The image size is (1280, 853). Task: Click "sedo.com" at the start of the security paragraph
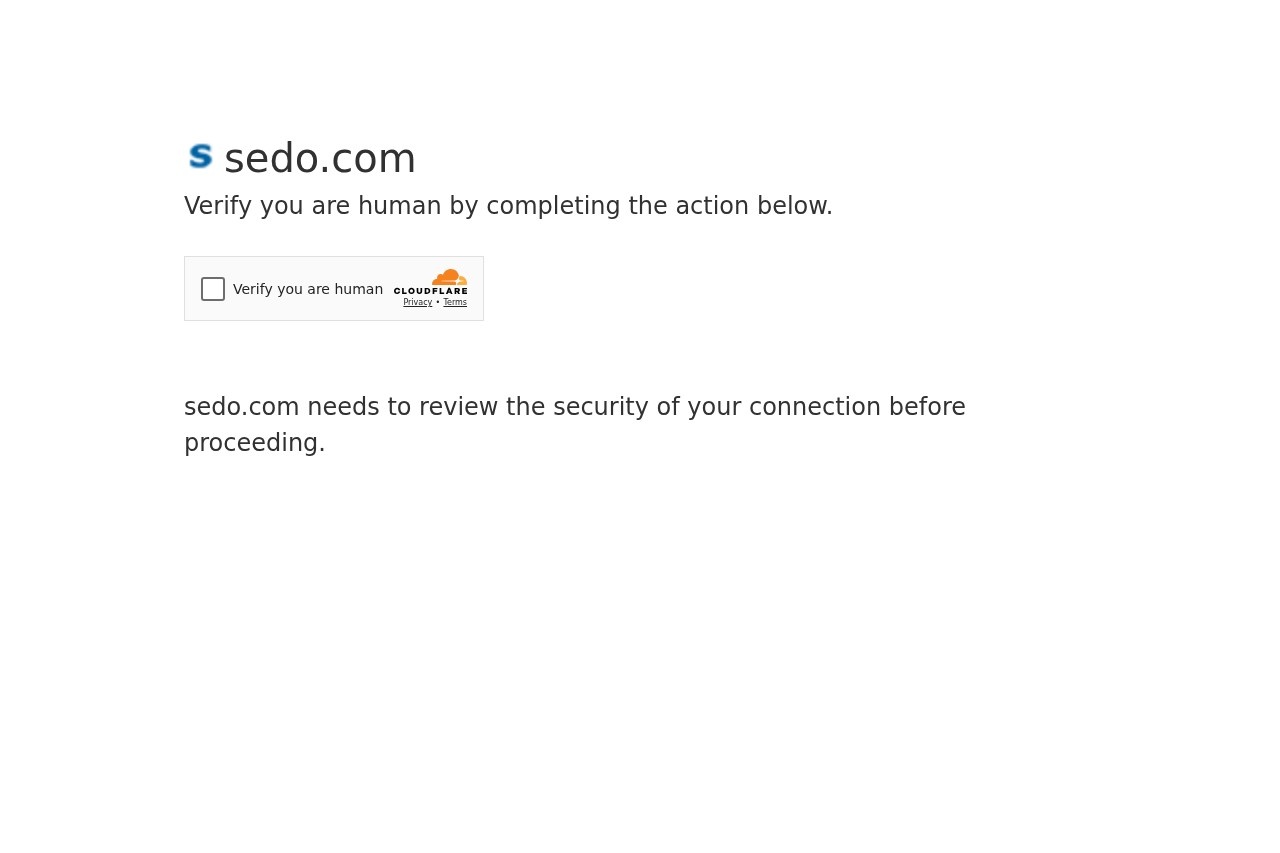pos(242,407)
